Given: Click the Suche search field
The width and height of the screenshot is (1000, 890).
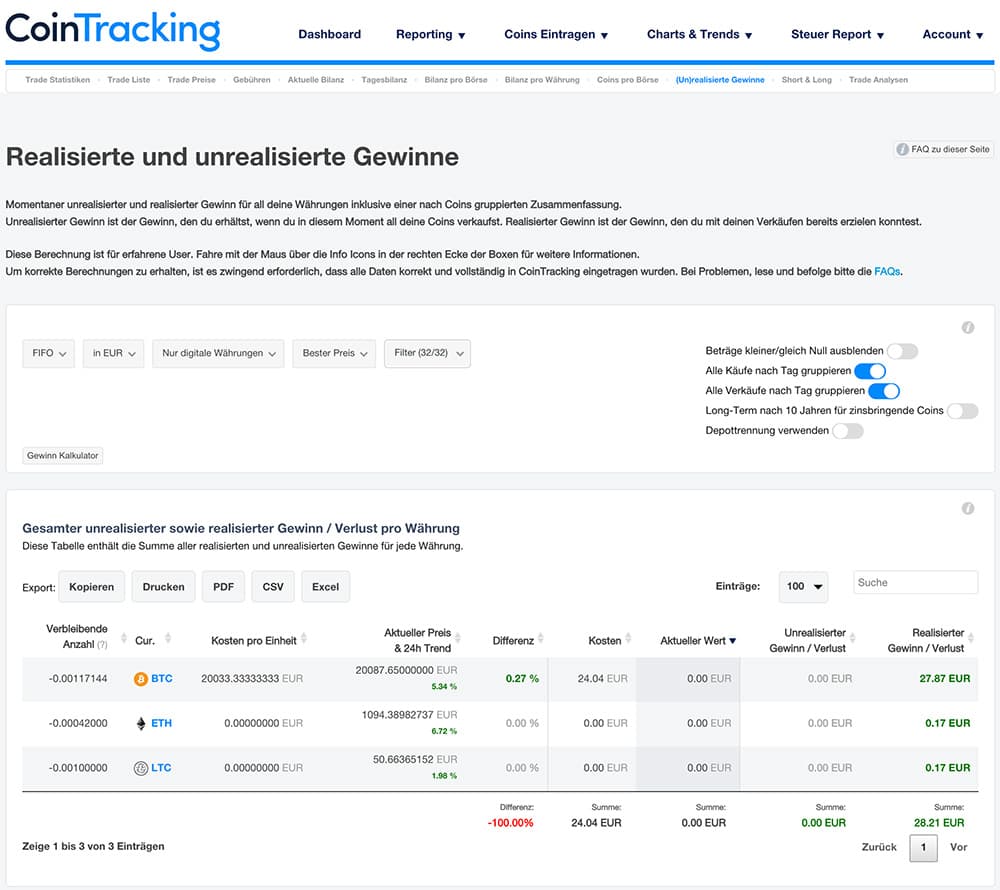Looking at the screenshot, I should pos(915,583).
